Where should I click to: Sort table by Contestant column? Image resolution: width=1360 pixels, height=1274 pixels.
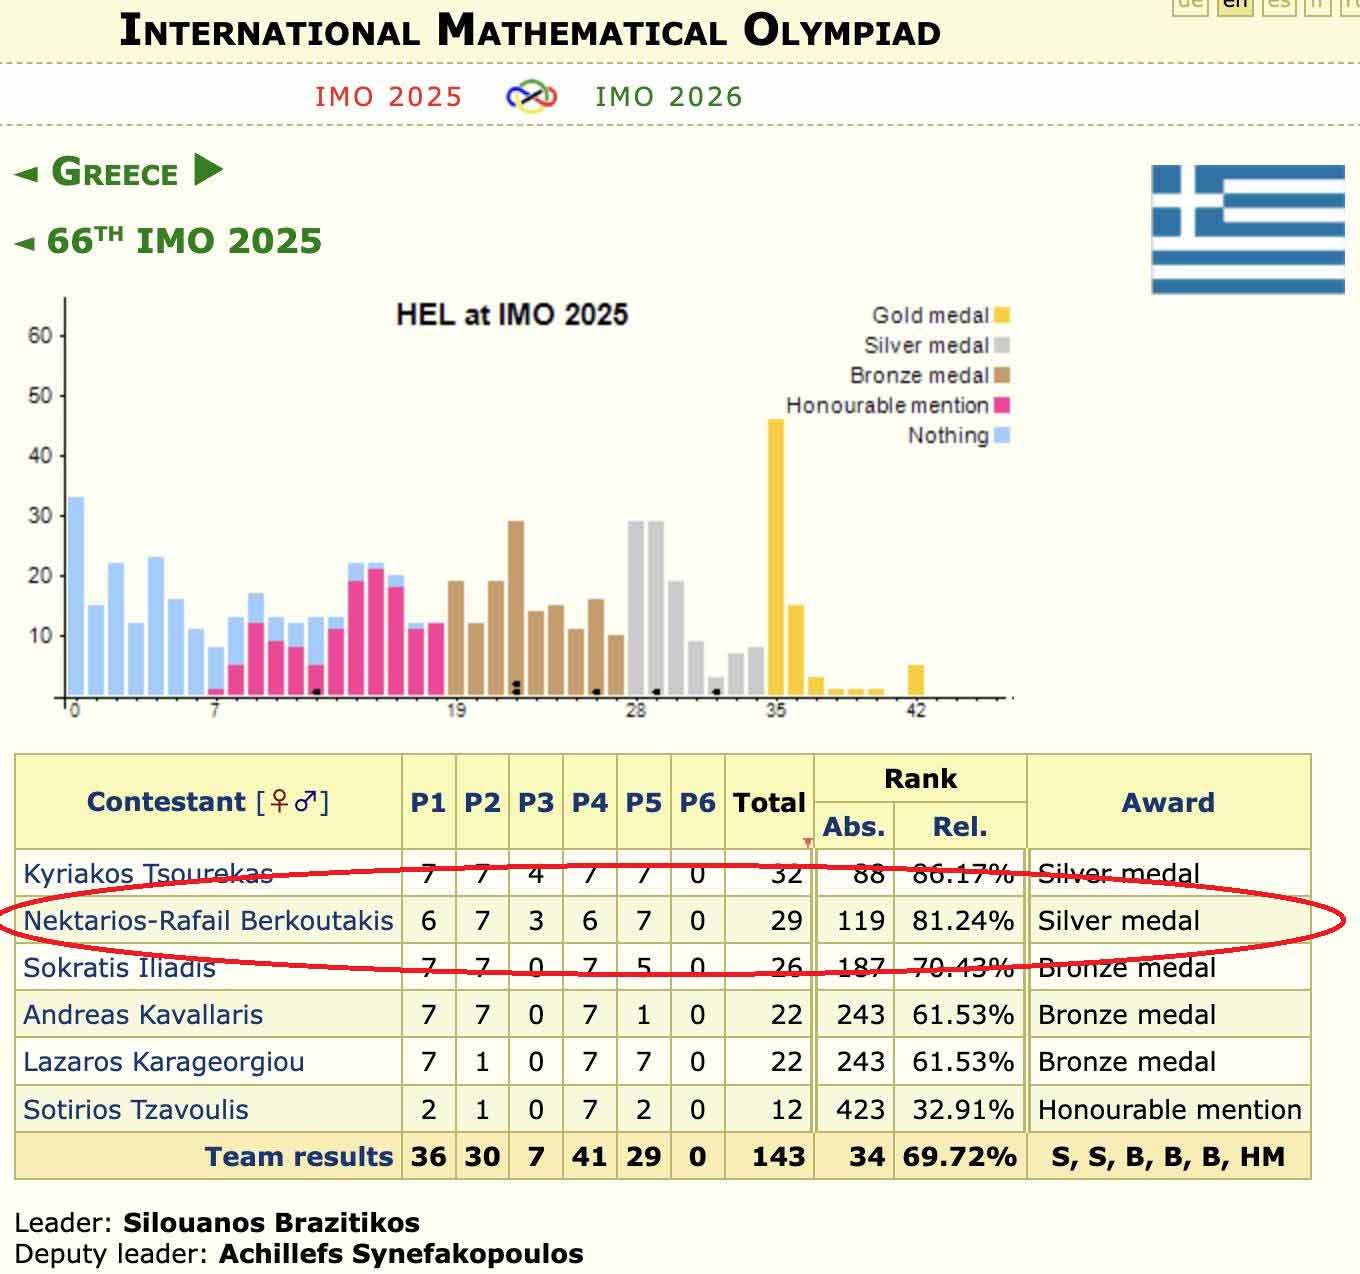166,802
